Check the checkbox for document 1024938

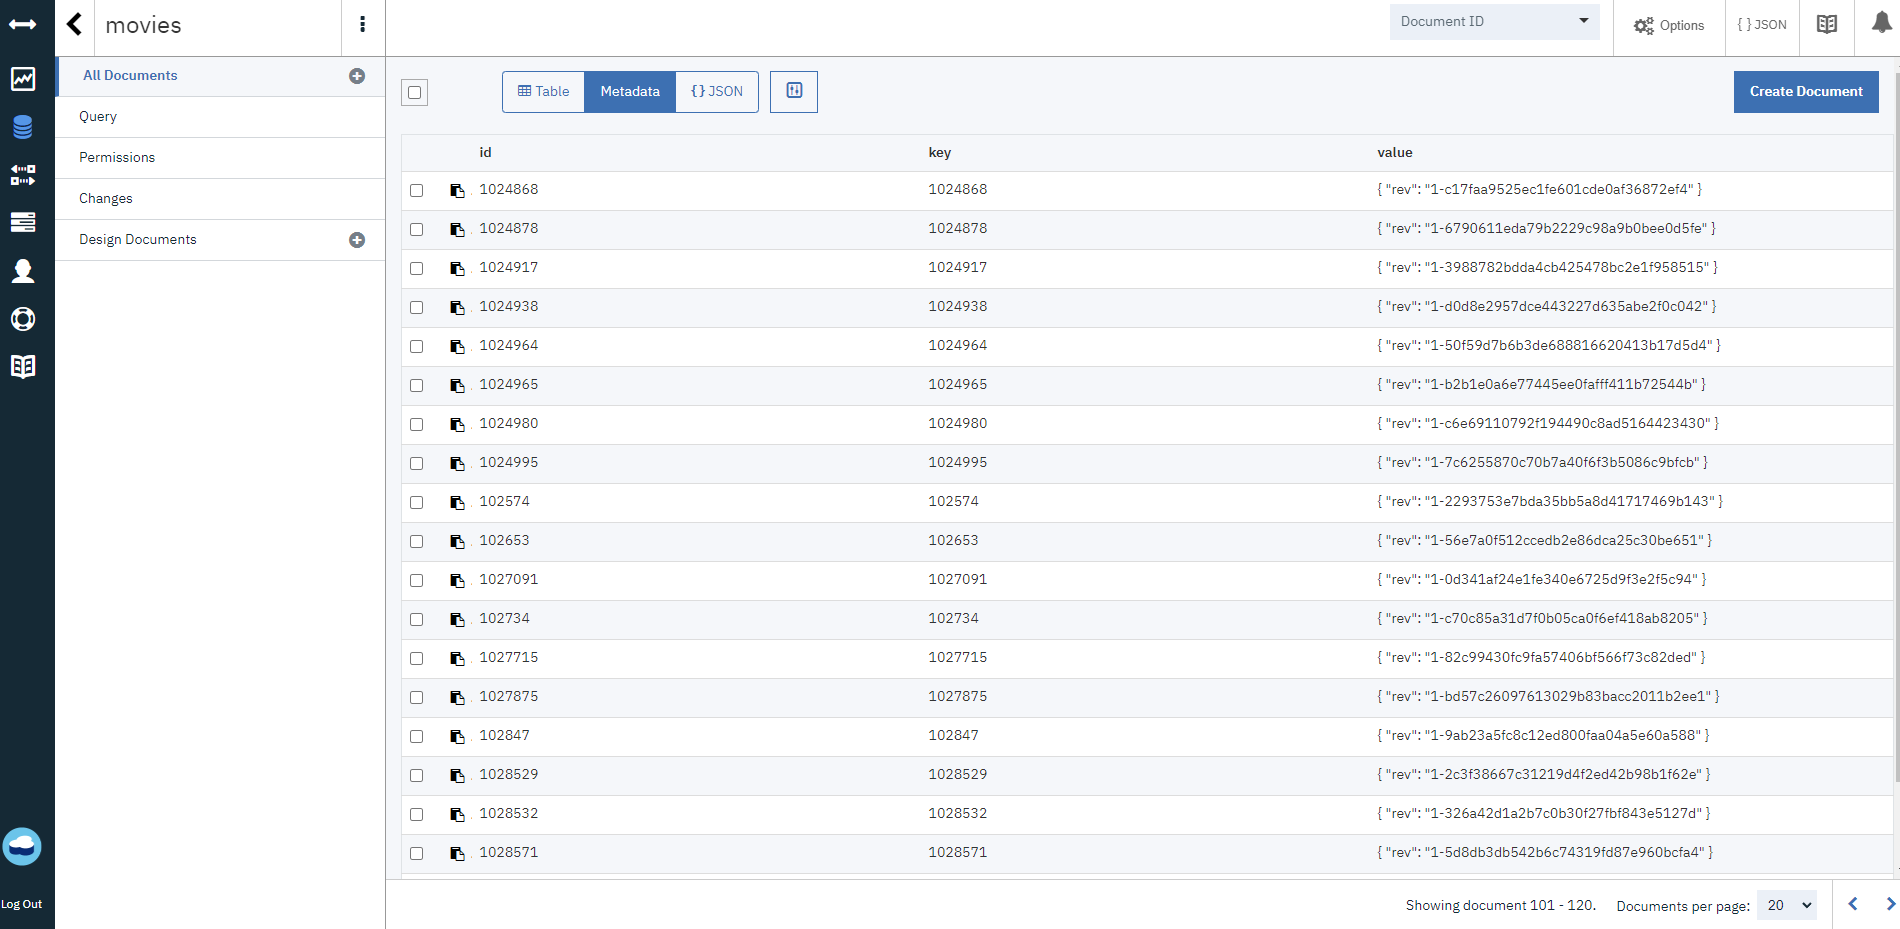pyautogui.click(x=417, y=307)
